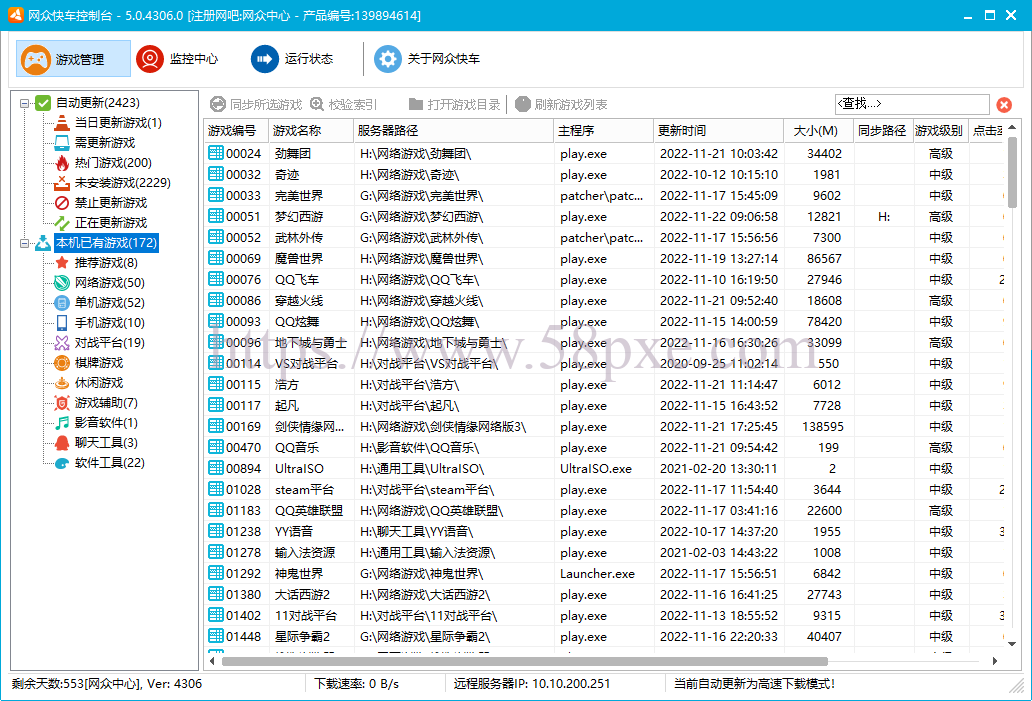The width and height of the screenshot is (1032, 701).
Task: Click the shield icon for 游戏辅助(7)
Action: point(62,403)
